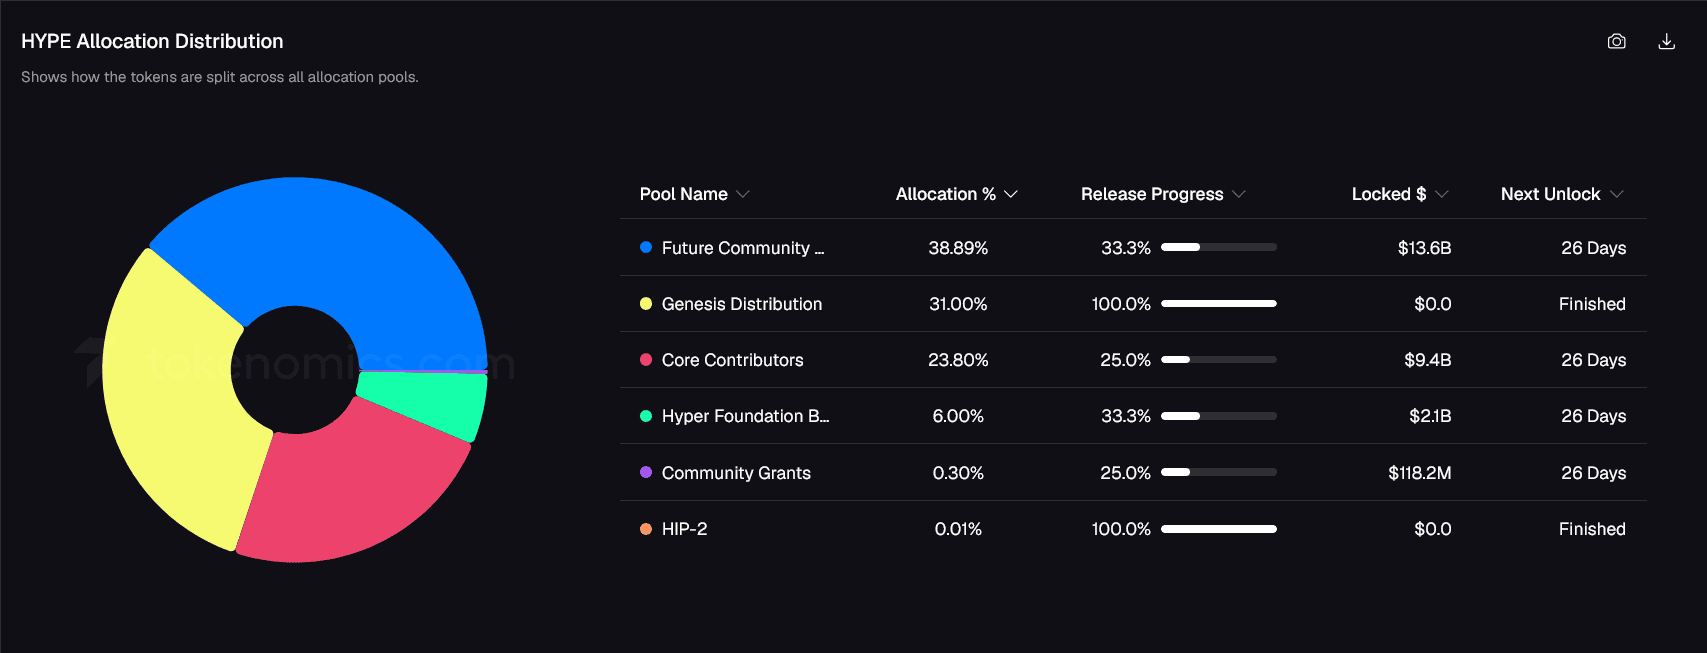The height and width of the screenshot is (653, 1707).
Task: Click the $13.6B locked value
Action: point(1425,248)
